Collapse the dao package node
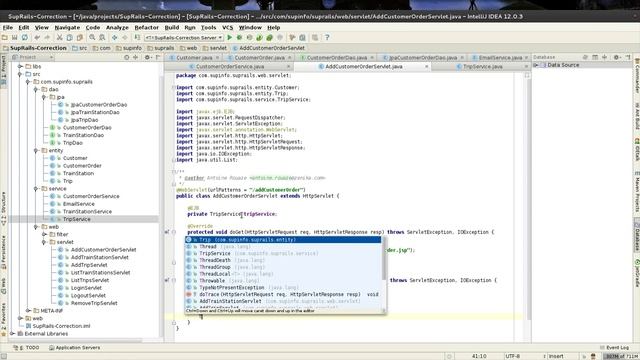 point(36,89)
